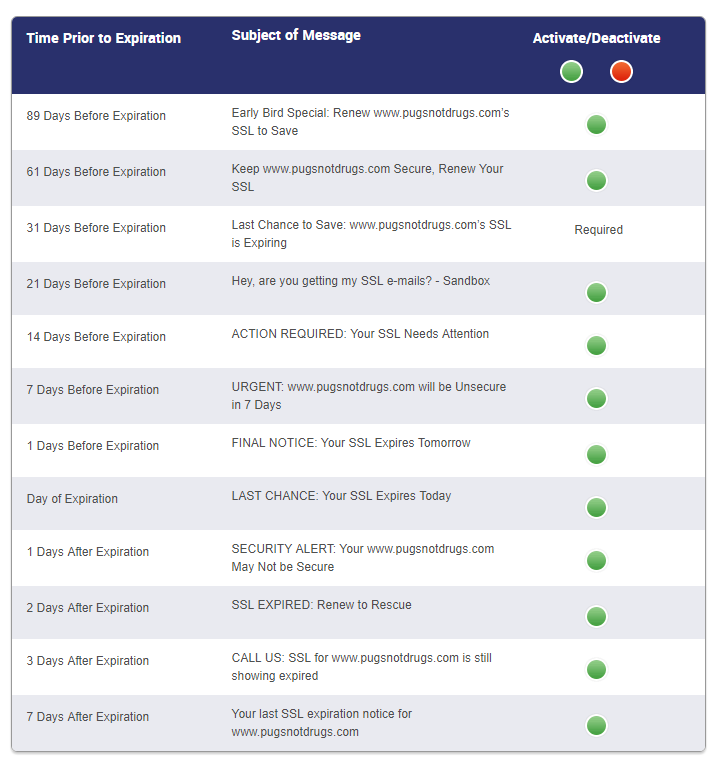
Task: Toggle green dot for 14 Days Before Expiration
Action: pyautogui.click(x=596, y=346)
